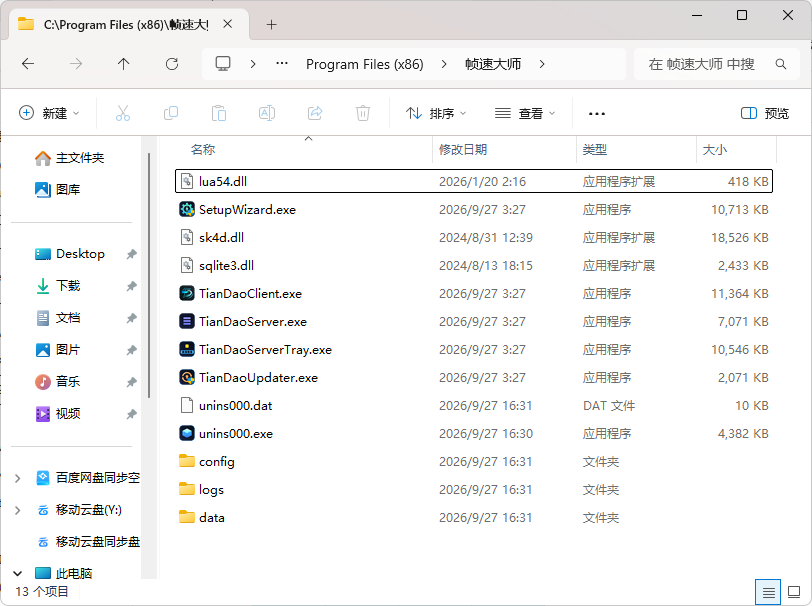Select the TianDaoClient.exe application icon
Image resolution: width=812 pixels, height=606 pixels.
pyautogui.click(x=186, y=293)
